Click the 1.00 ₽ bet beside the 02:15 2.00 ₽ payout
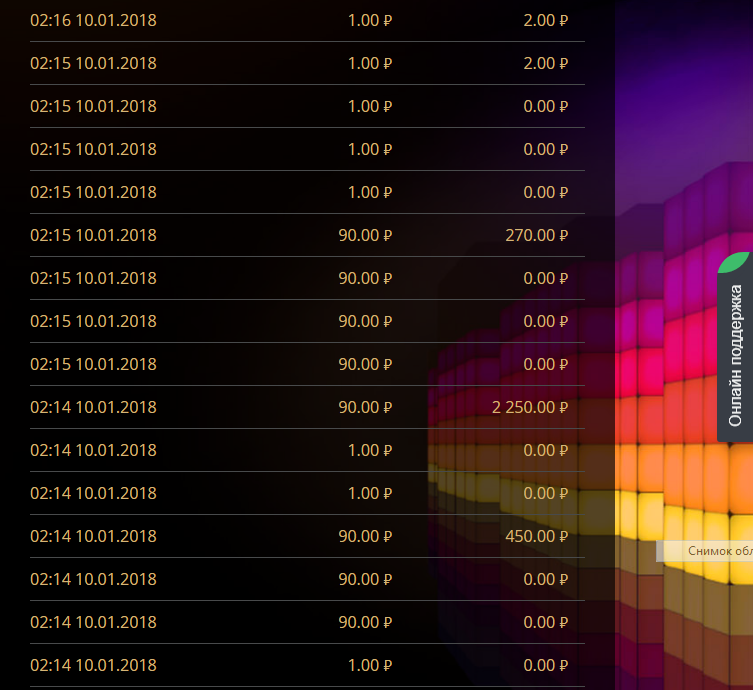This screenshot has height=690, width=753. tap(369, 63)
